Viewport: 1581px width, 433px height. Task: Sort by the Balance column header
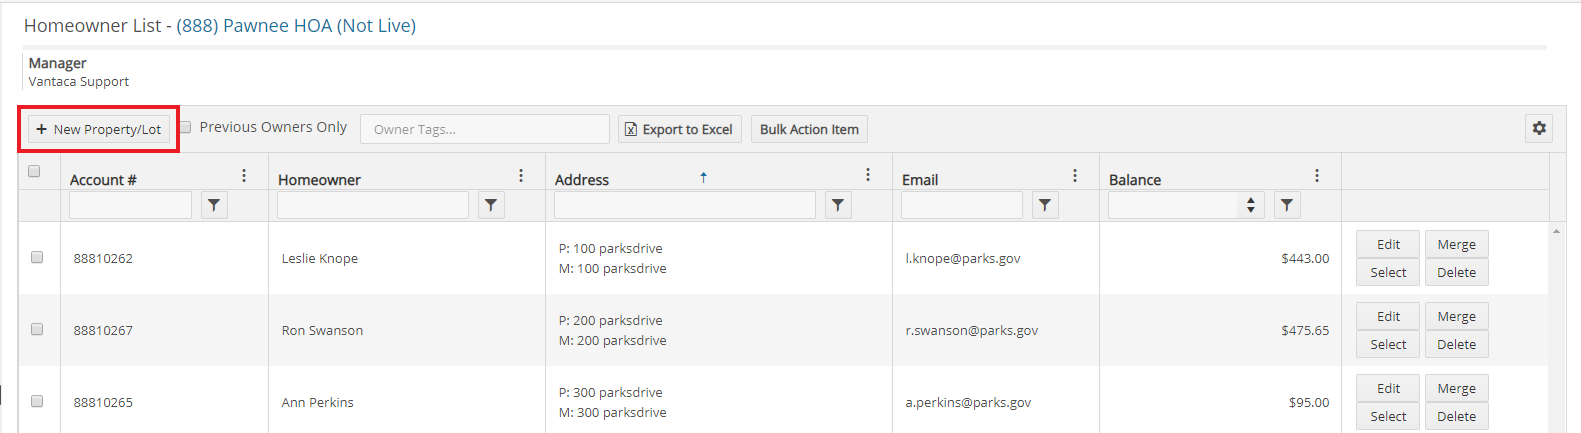(x=1135, y=180)
